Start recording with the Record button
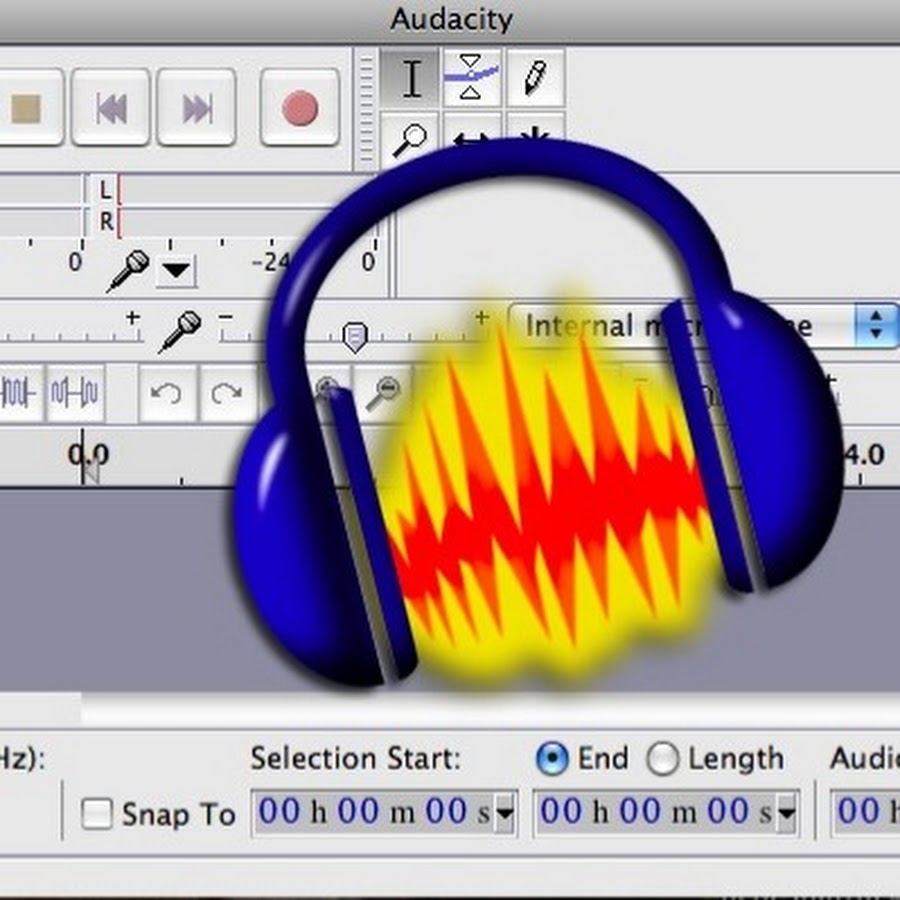The image size is (900, 900). [x=299, y=107]
